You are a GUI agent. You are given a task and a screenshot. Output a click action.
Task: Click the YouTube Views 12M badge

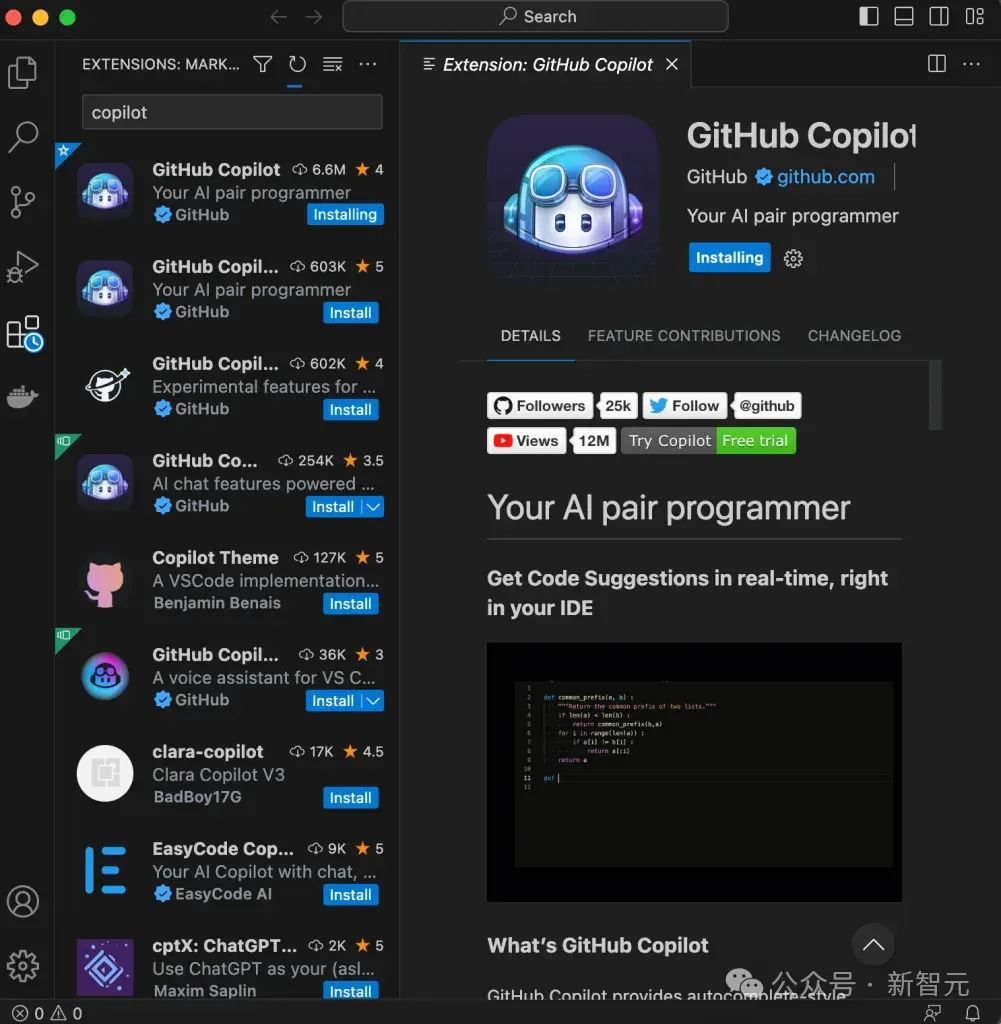click(551, 441)
